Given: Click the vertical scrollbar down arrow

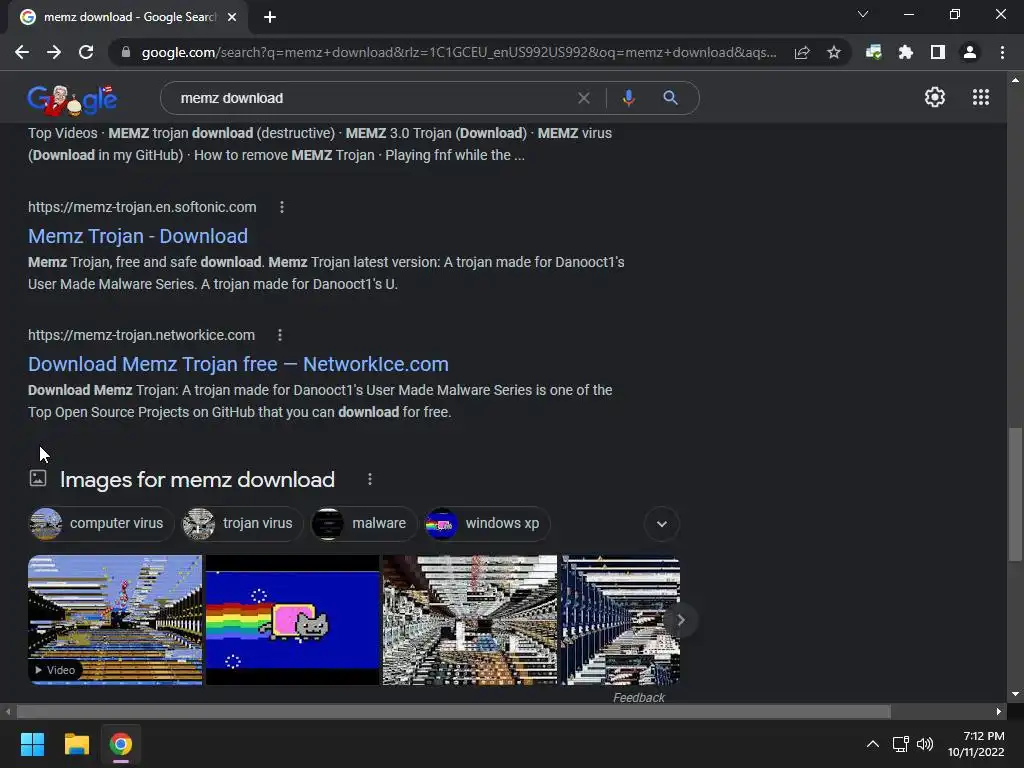Looking at the screenshot, I should click(1015, 694).
